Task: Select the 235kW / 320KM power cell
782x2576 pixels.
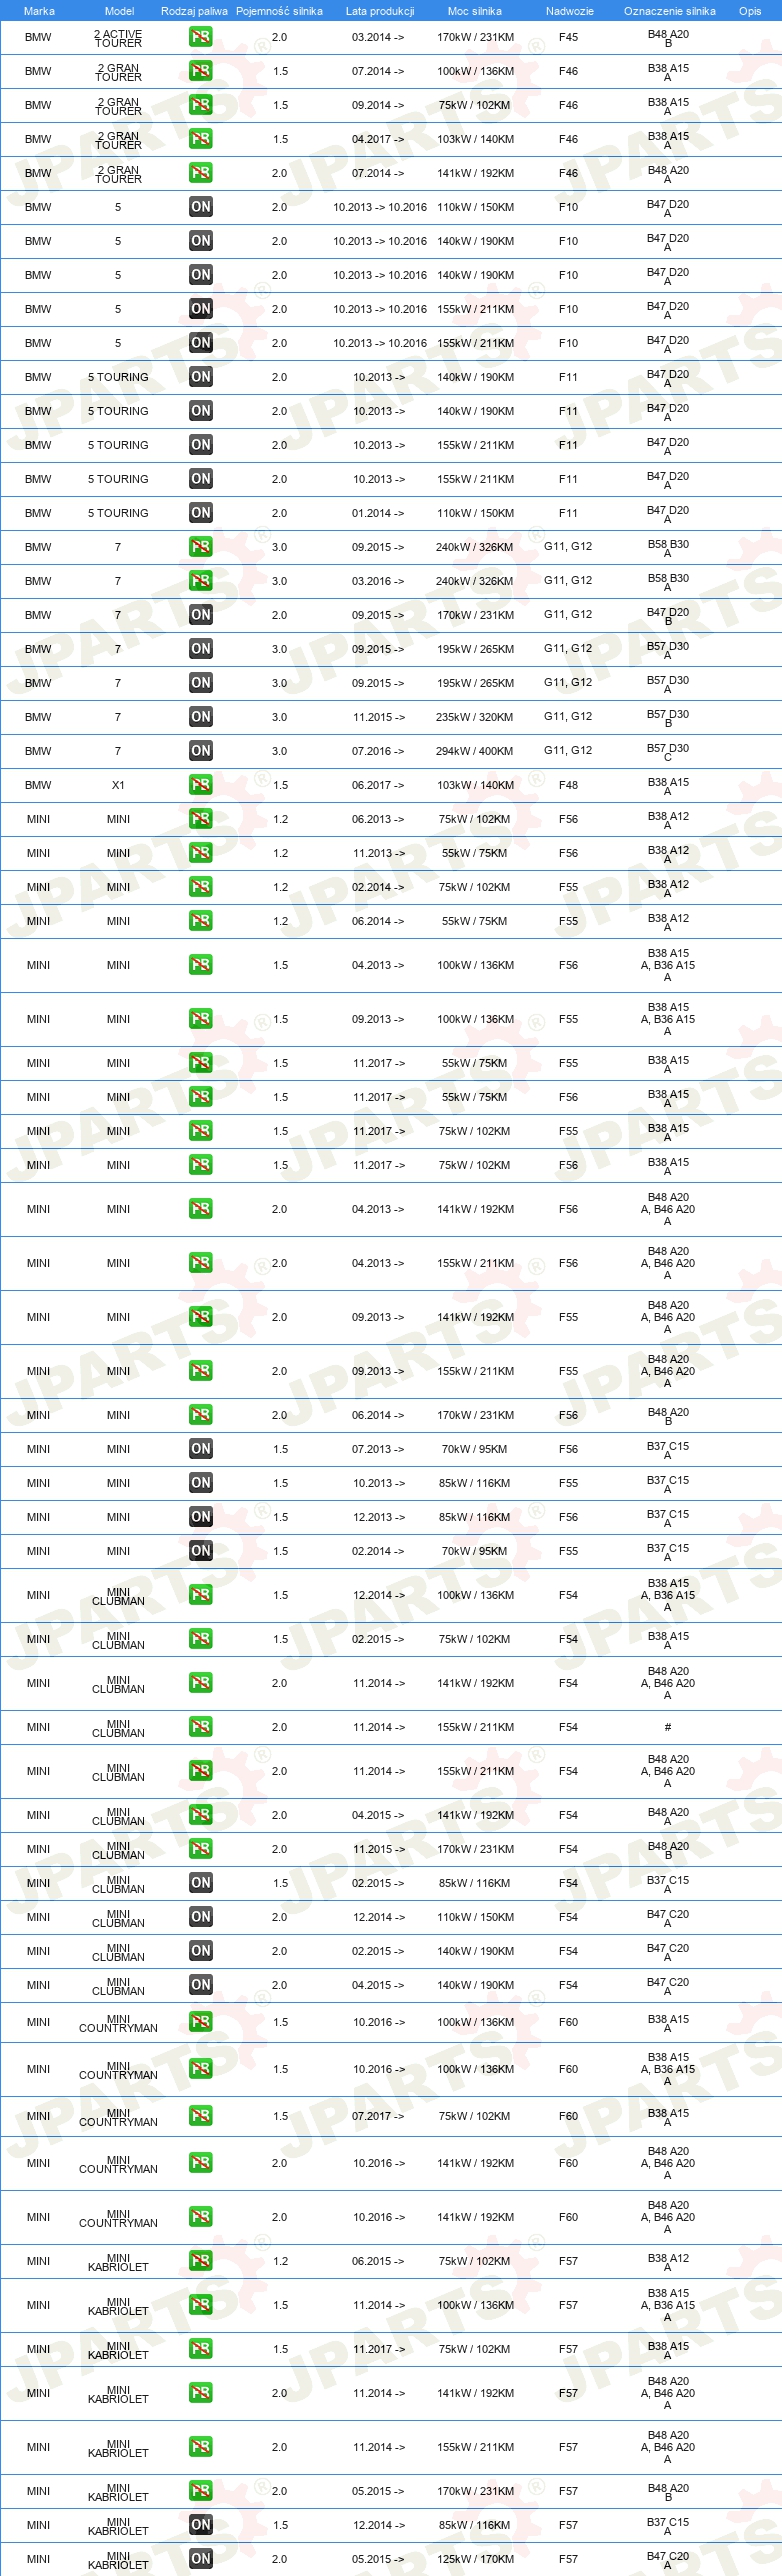Action: [475, 717]
